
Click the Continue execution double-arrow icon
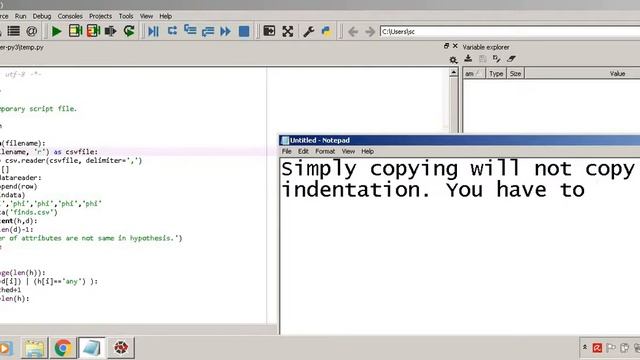click(225, 31)
